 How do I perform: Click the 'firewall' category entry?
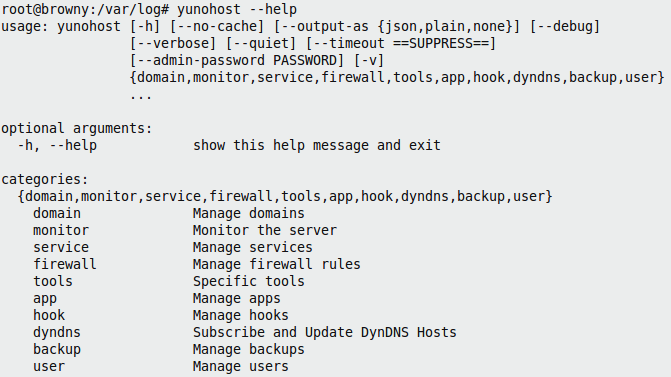(x=65, y=264)
